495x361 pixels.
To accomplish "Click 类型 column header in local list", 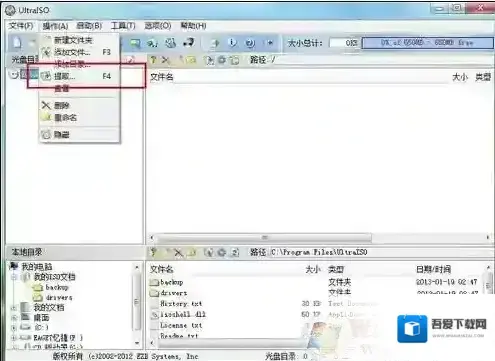I will tap(336, 269).
